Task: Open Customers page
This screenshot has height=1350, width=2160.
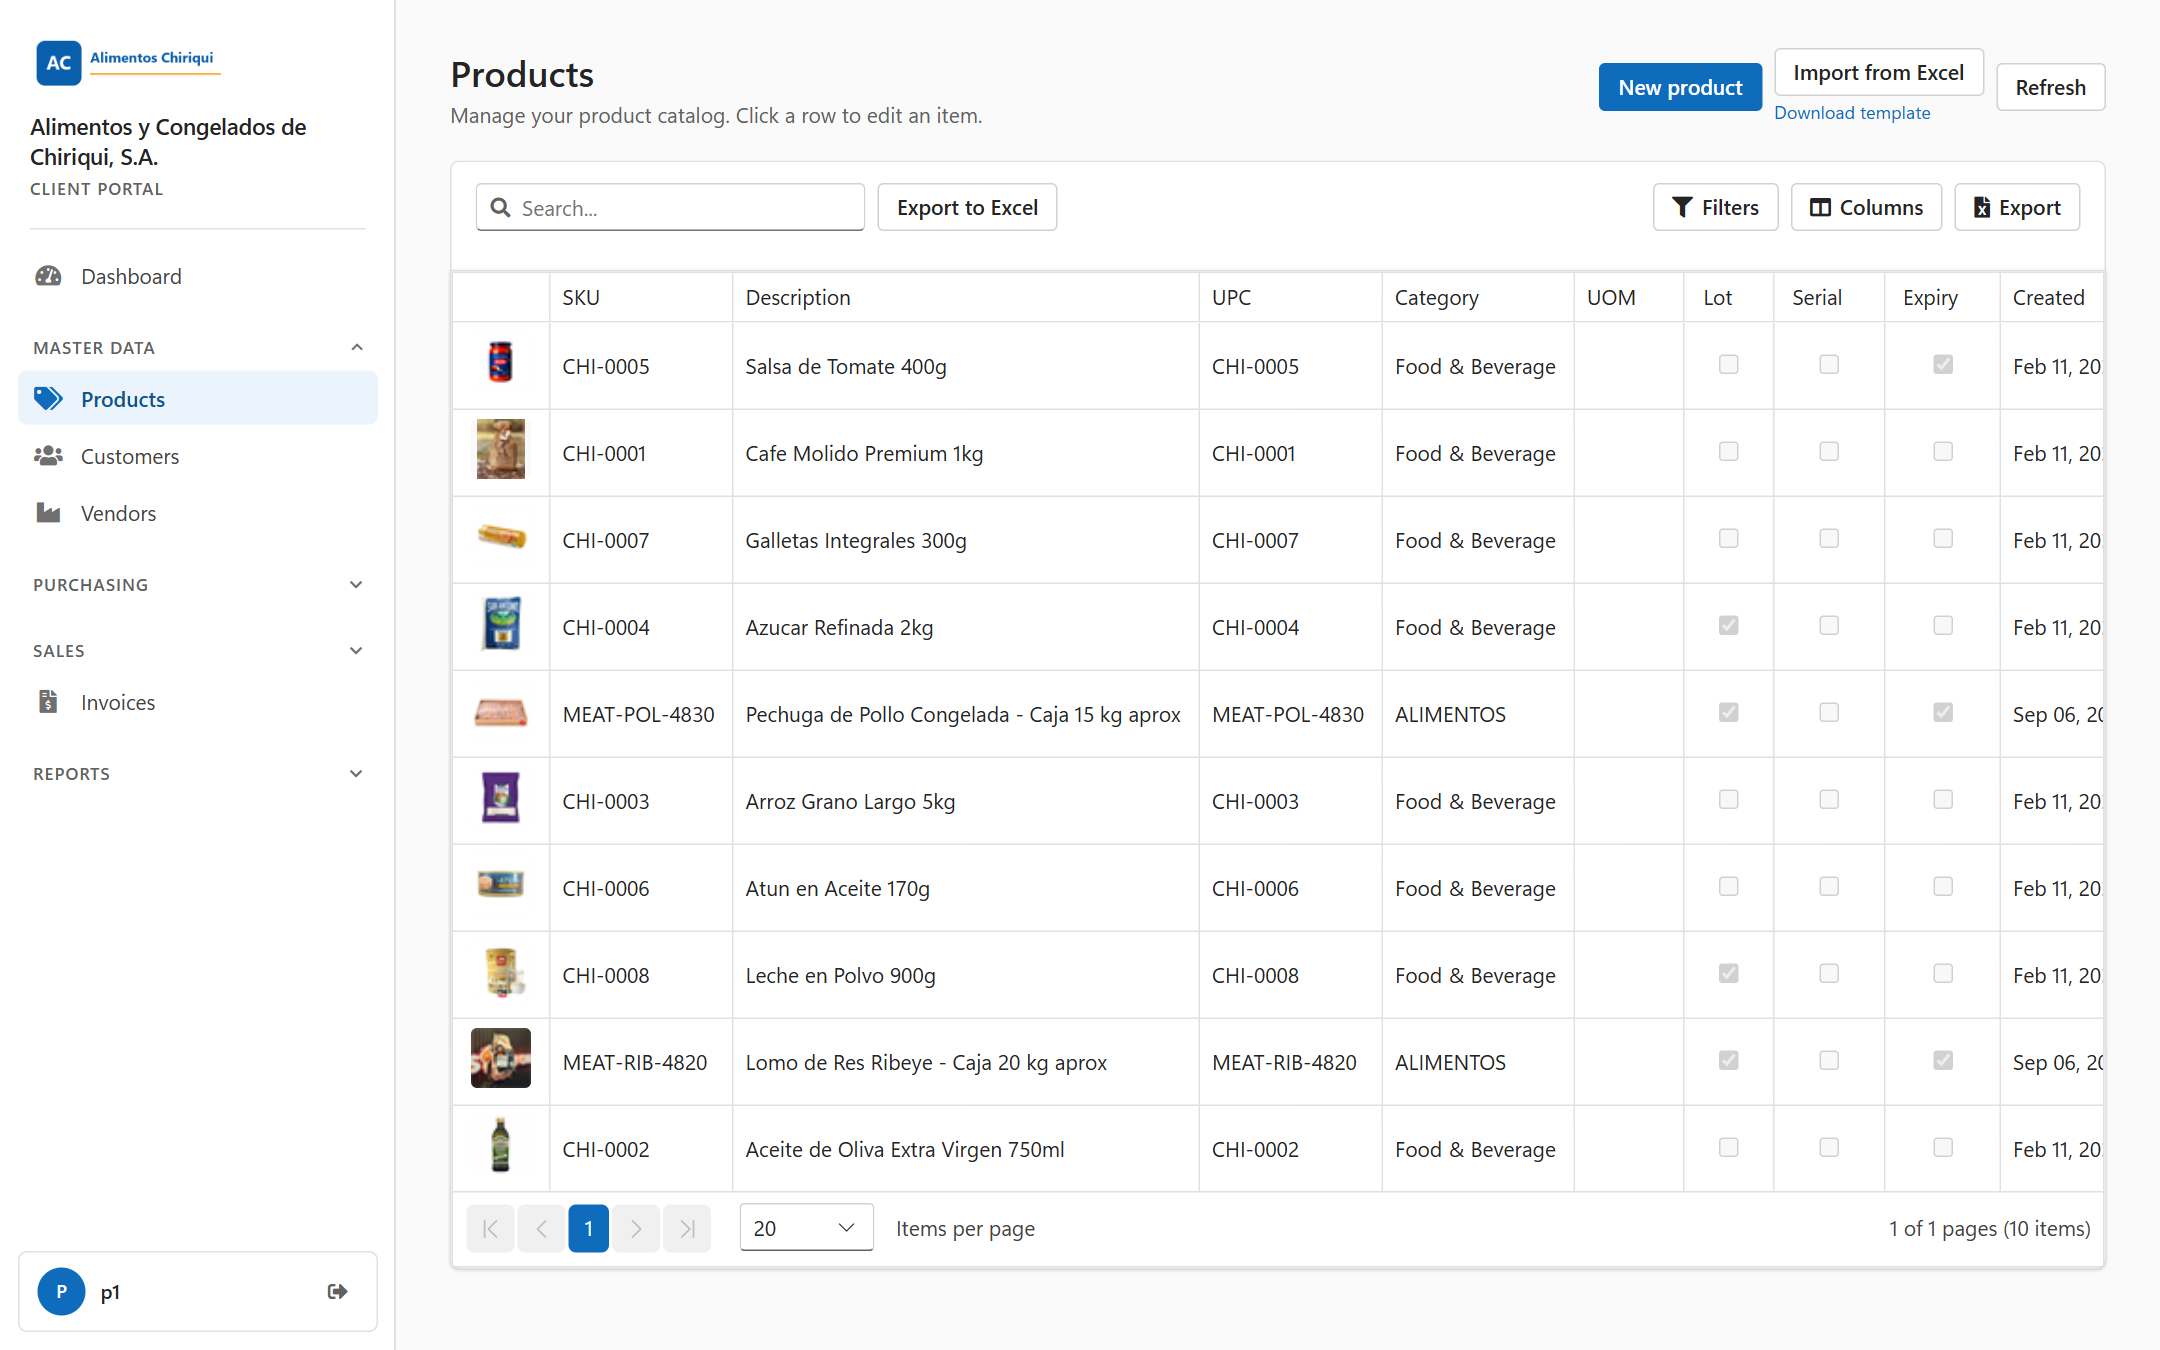Action: coord(198,456)
